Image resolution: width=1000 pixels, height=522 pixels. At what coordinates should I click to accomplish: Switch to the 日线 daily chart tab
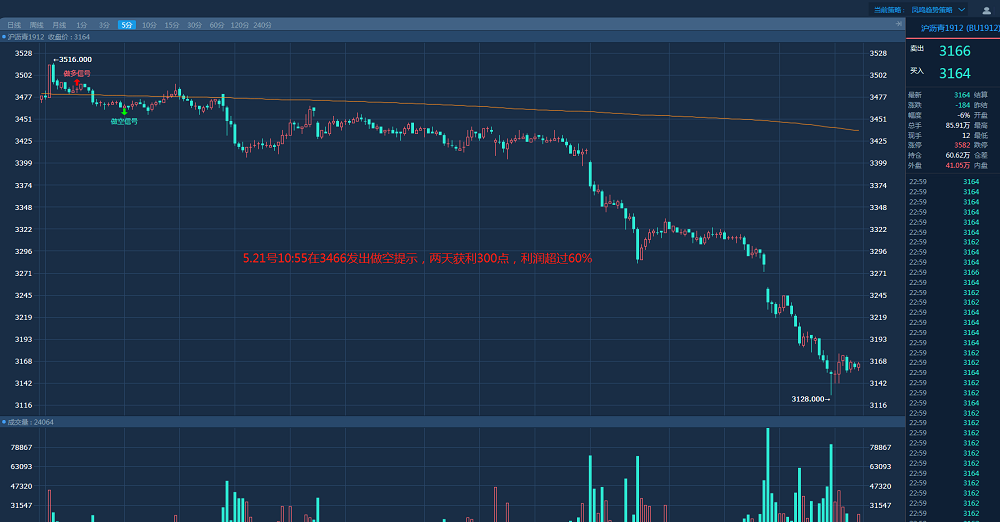click(x=14, y=24)
